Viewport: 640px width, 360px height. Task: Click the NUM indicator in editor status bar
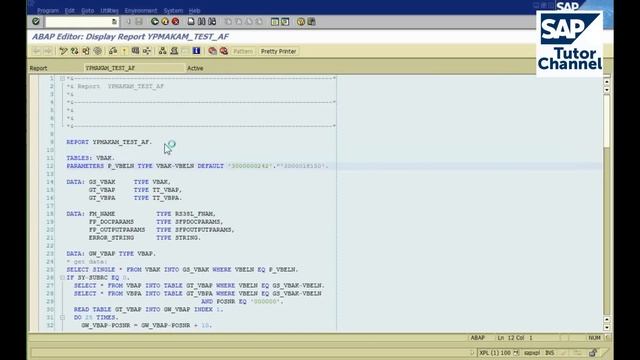594,338
